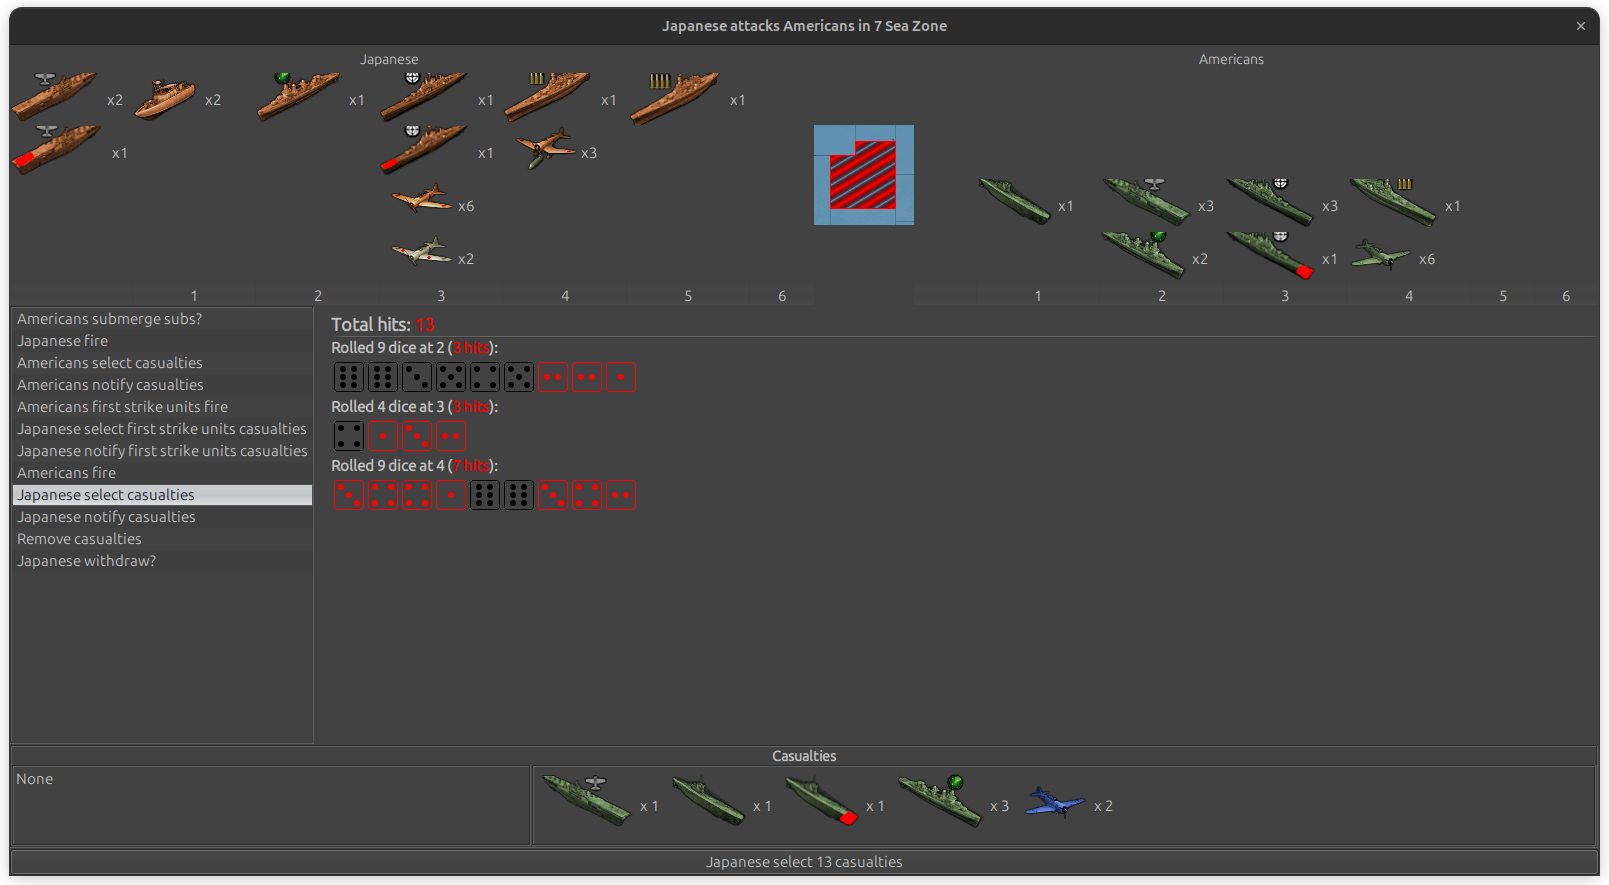Select the American ship with bullet marker
The image size is (1609, 885).
pyautogui.click(x=1394, y=202)
